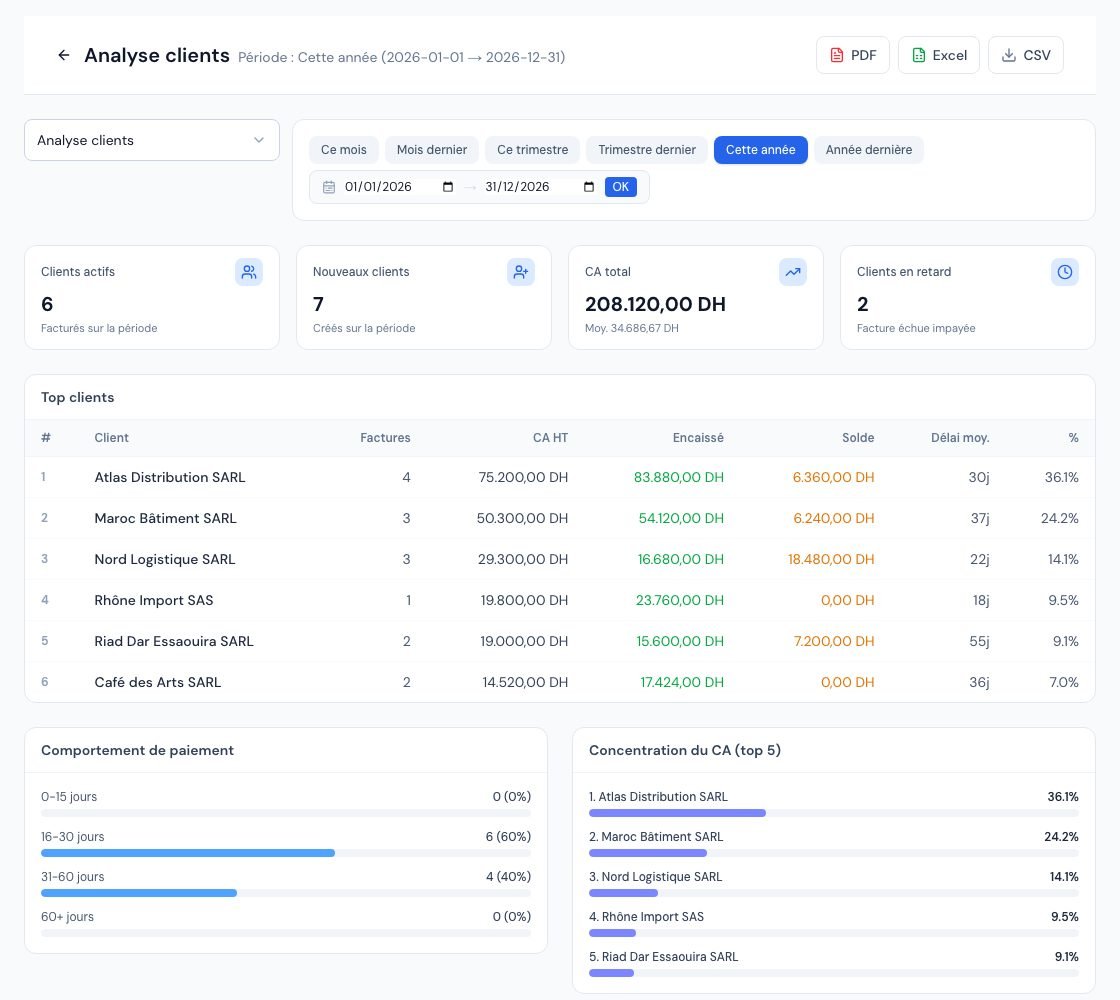Click the 60+ jours label
Screen dimensions: 1120x1000
pos(67,916)
